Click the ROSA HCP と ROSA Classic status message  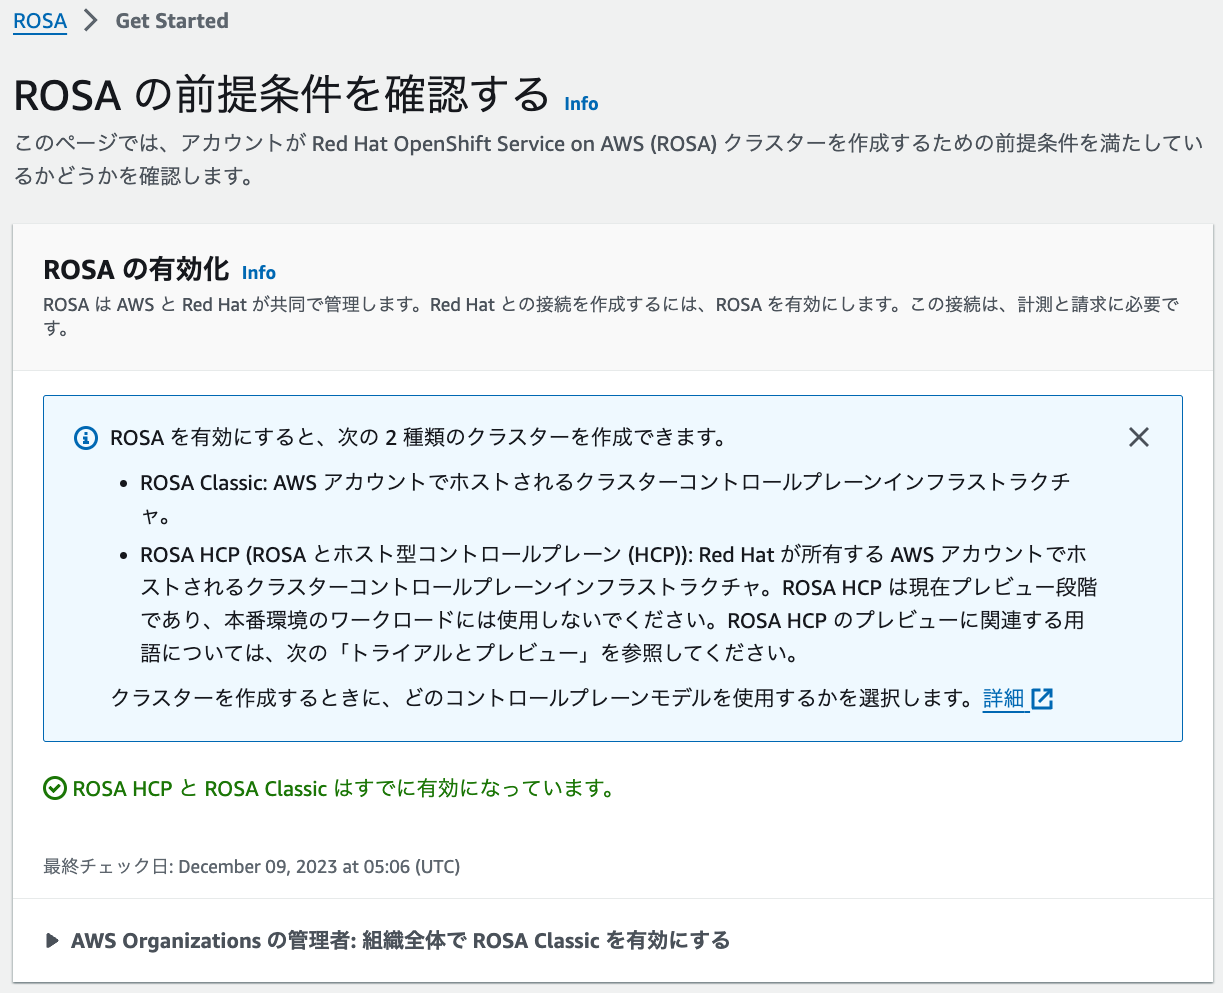[x=343, y=789]
